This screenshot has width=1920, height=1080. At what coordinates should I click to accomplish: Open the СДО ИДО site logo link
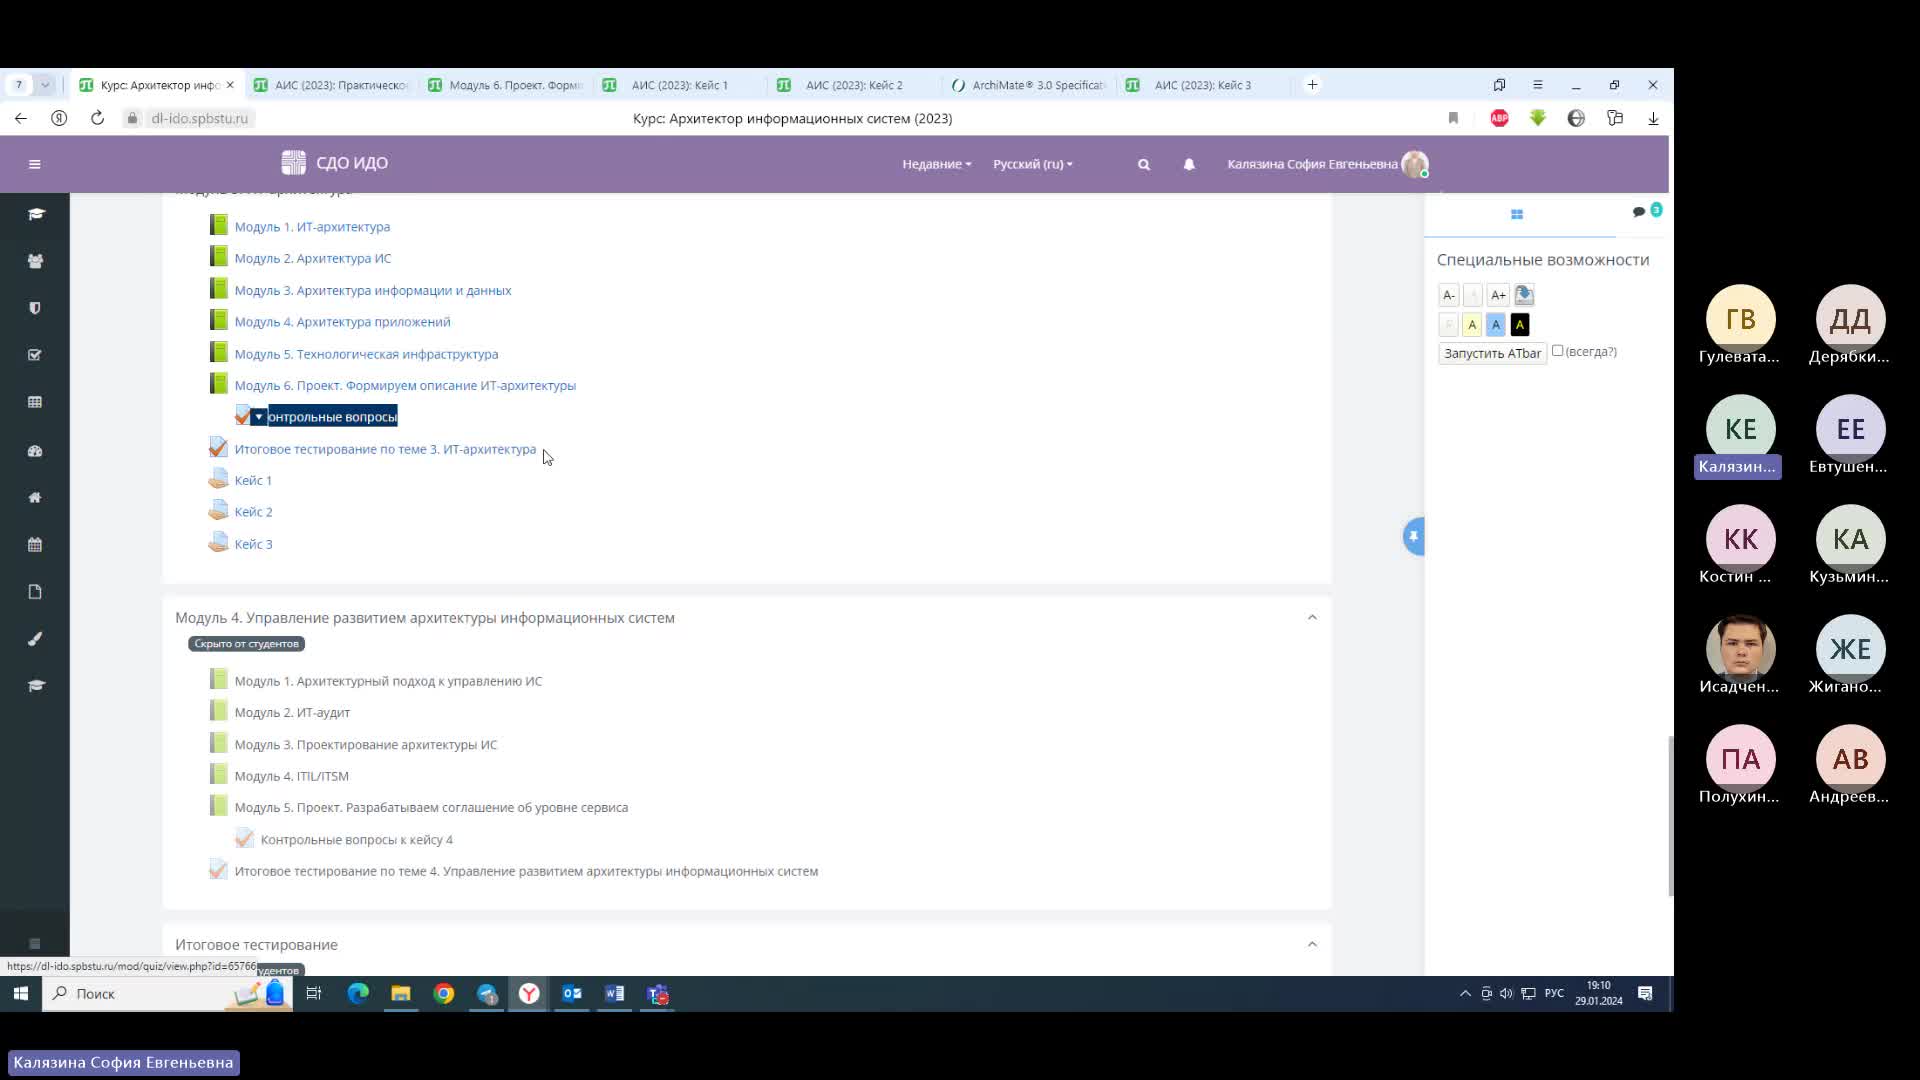pyautogui.click(x=334, y=163)
